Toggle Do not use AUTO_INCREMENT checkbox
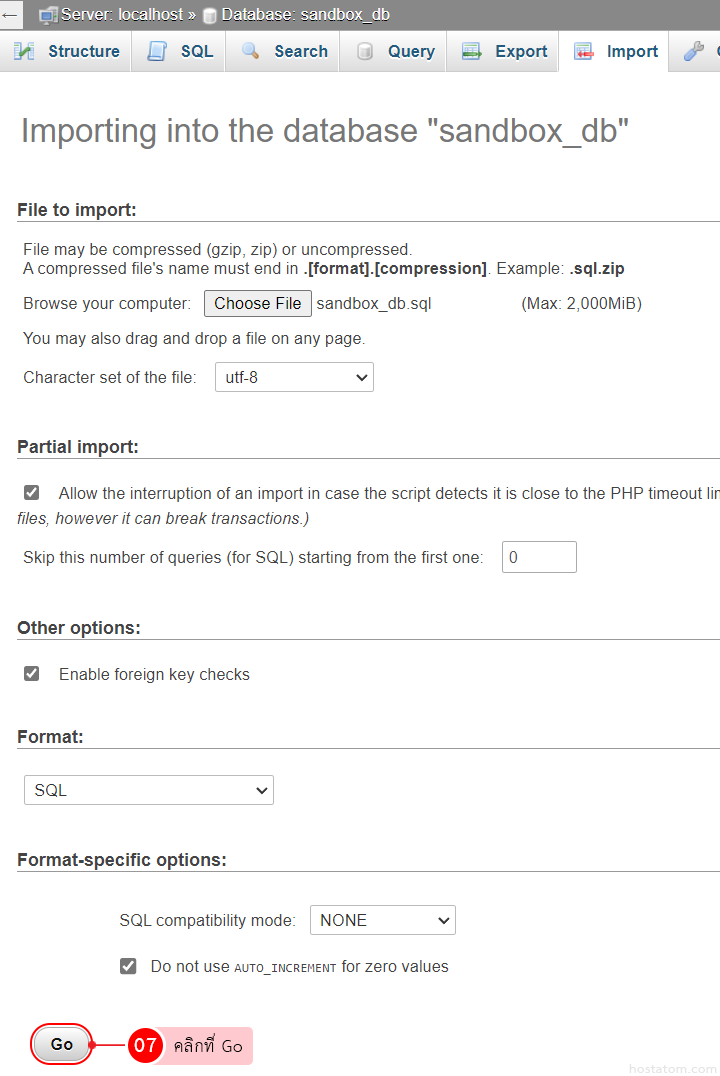Image resolution: width=720 pixels, height=1076 pixels. point(128,966)
